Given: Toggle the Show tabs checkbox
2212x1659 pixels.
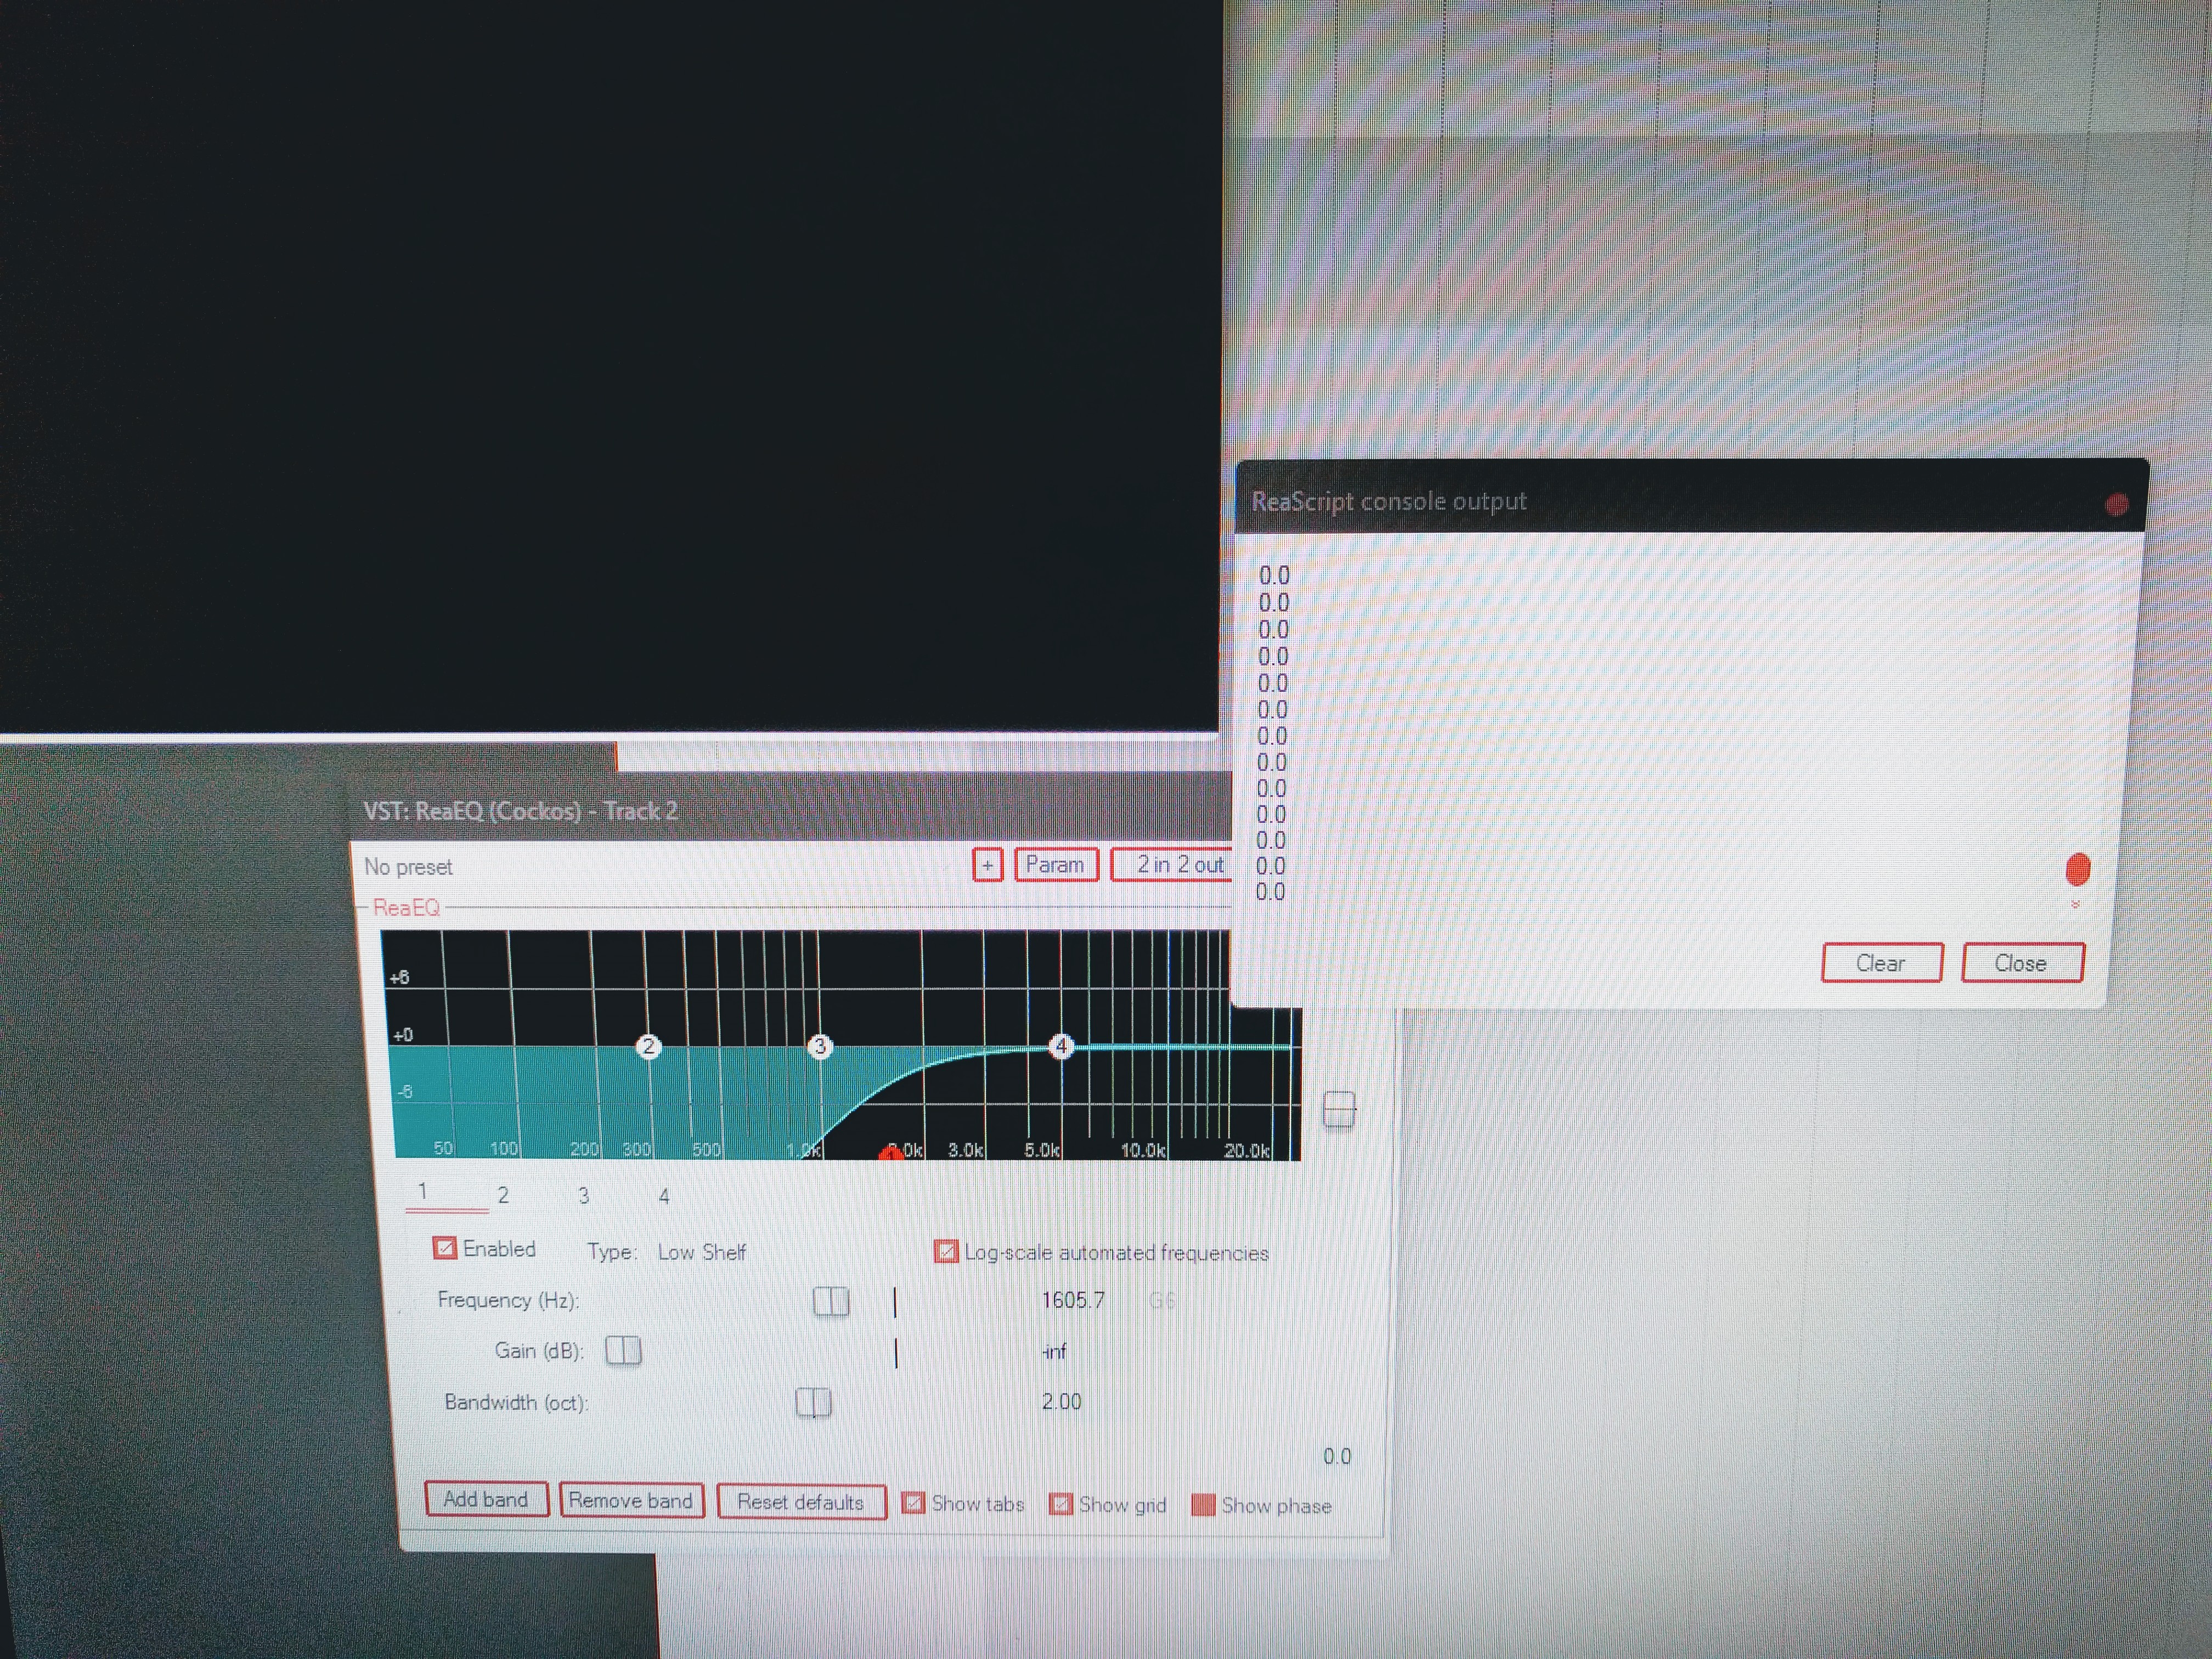Looking at the screenshot, I should pyautogui.click(x=913, y=1504).
